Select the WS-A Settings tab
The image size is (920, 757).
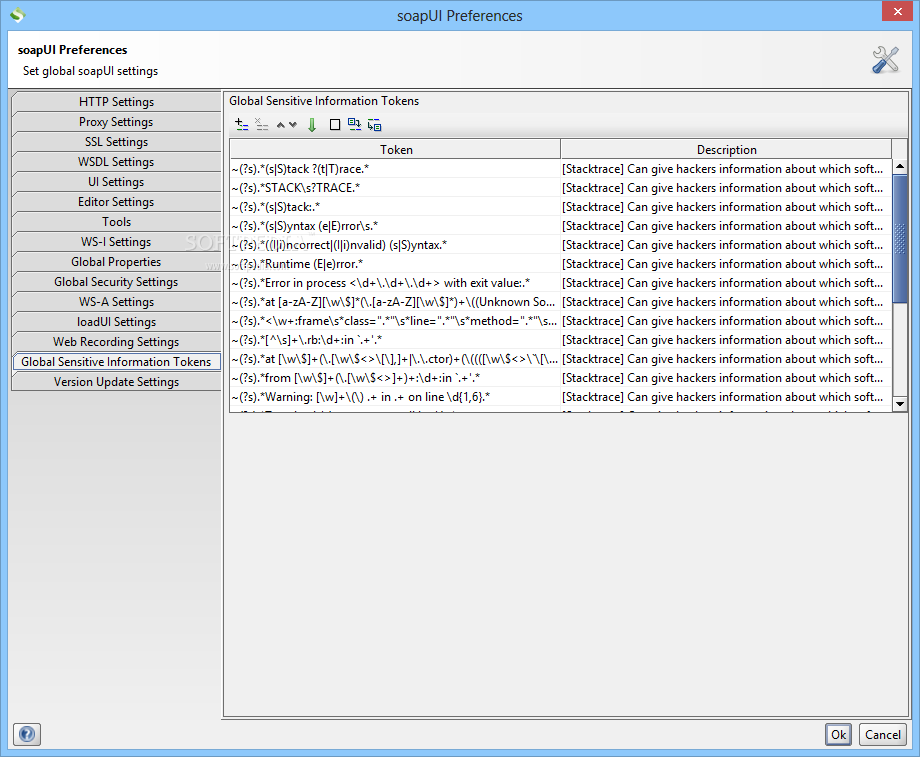point(116,301)
